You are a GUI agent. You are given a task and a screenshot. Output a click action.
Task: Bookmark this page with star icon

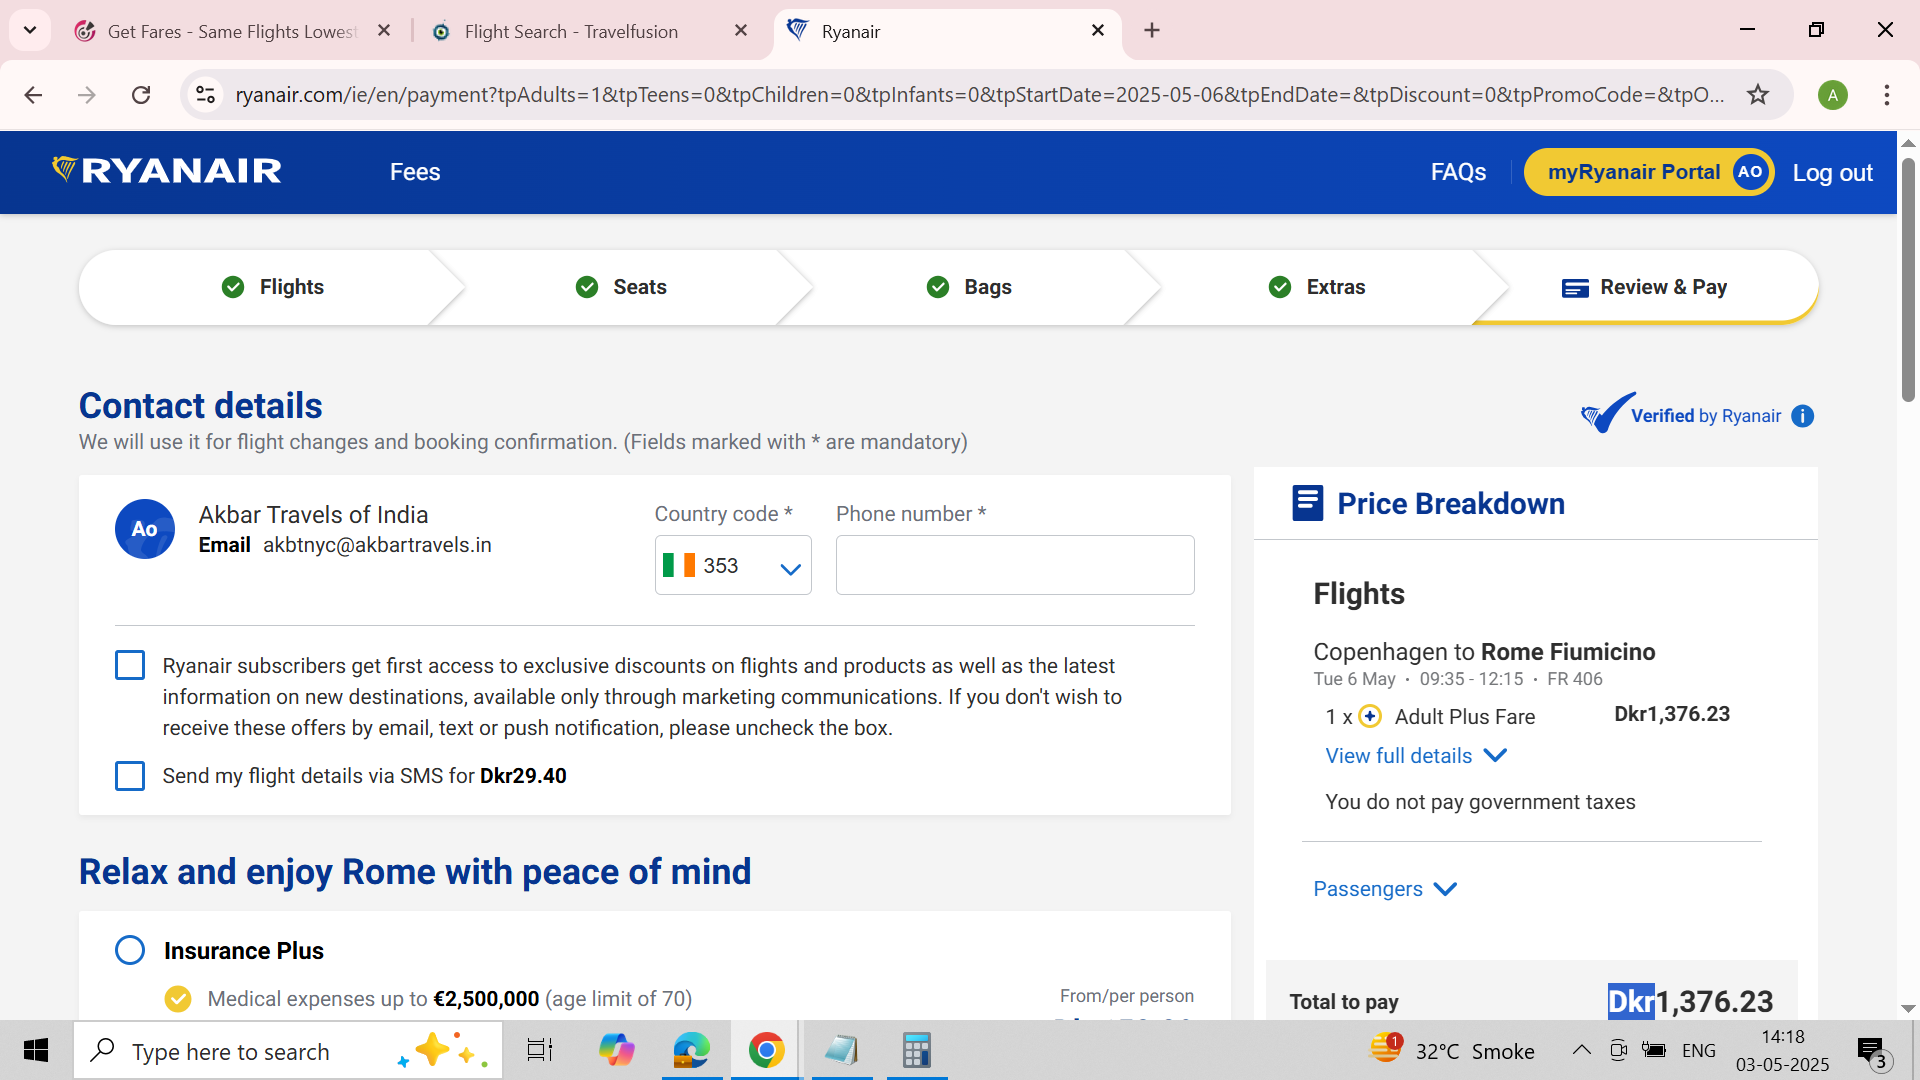[1757, 95]
